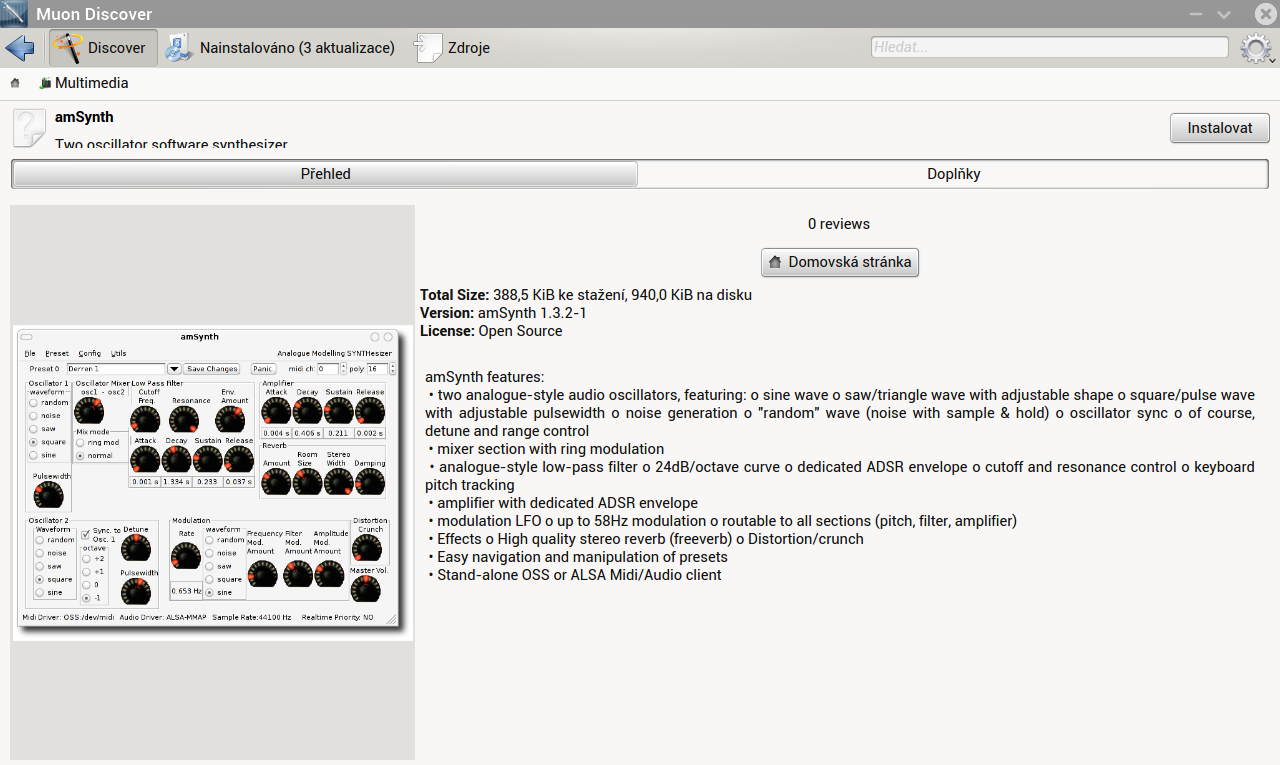Open the Zdroje sources view

point(453,47)
